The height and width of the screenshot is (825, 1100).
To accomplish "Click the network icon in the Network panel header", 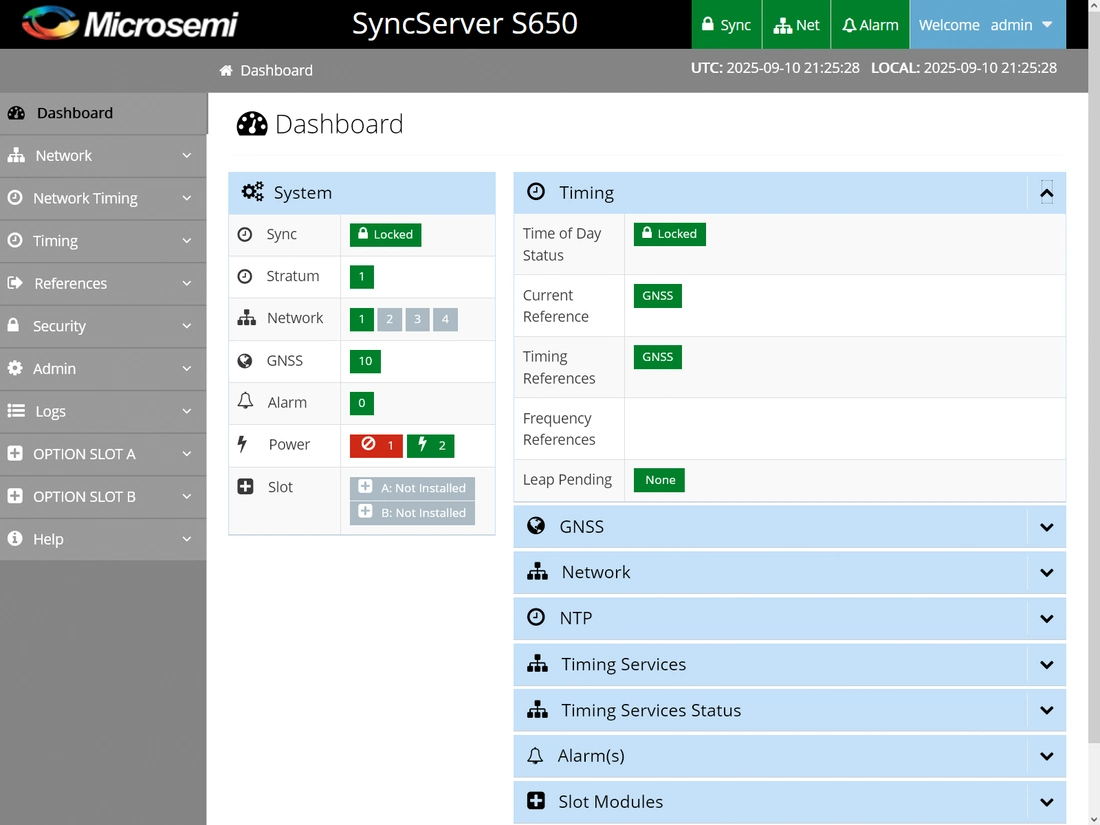I will pos(537,572).
